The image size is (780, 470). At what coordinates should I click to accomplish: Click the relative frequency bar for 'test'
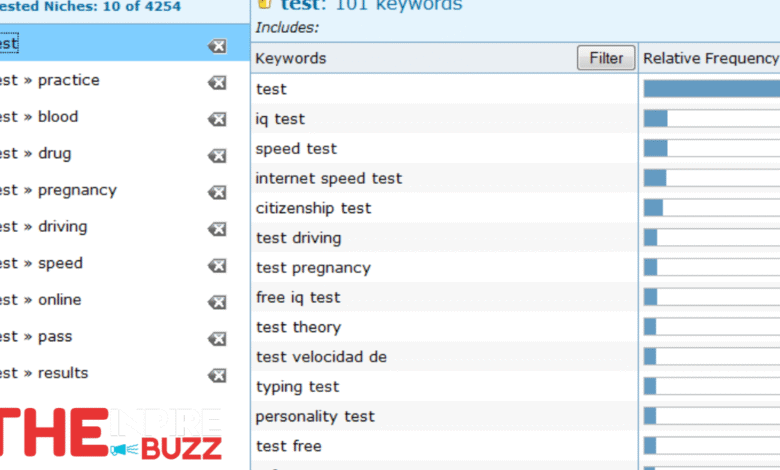(710, 89)
